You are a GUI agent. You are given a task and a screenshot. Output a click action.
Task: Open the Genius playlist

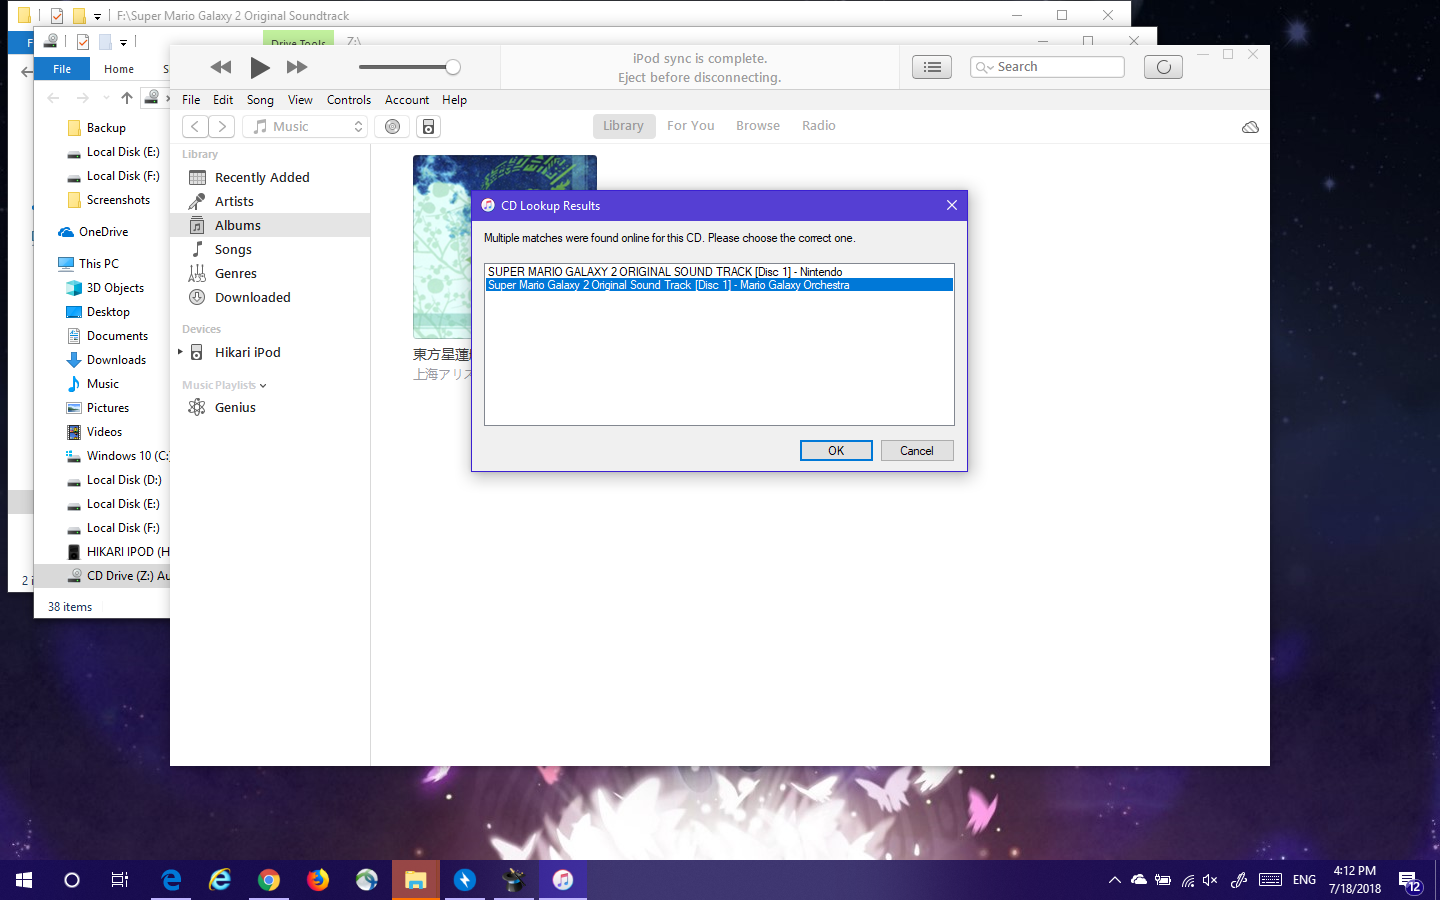click(270, 407)
